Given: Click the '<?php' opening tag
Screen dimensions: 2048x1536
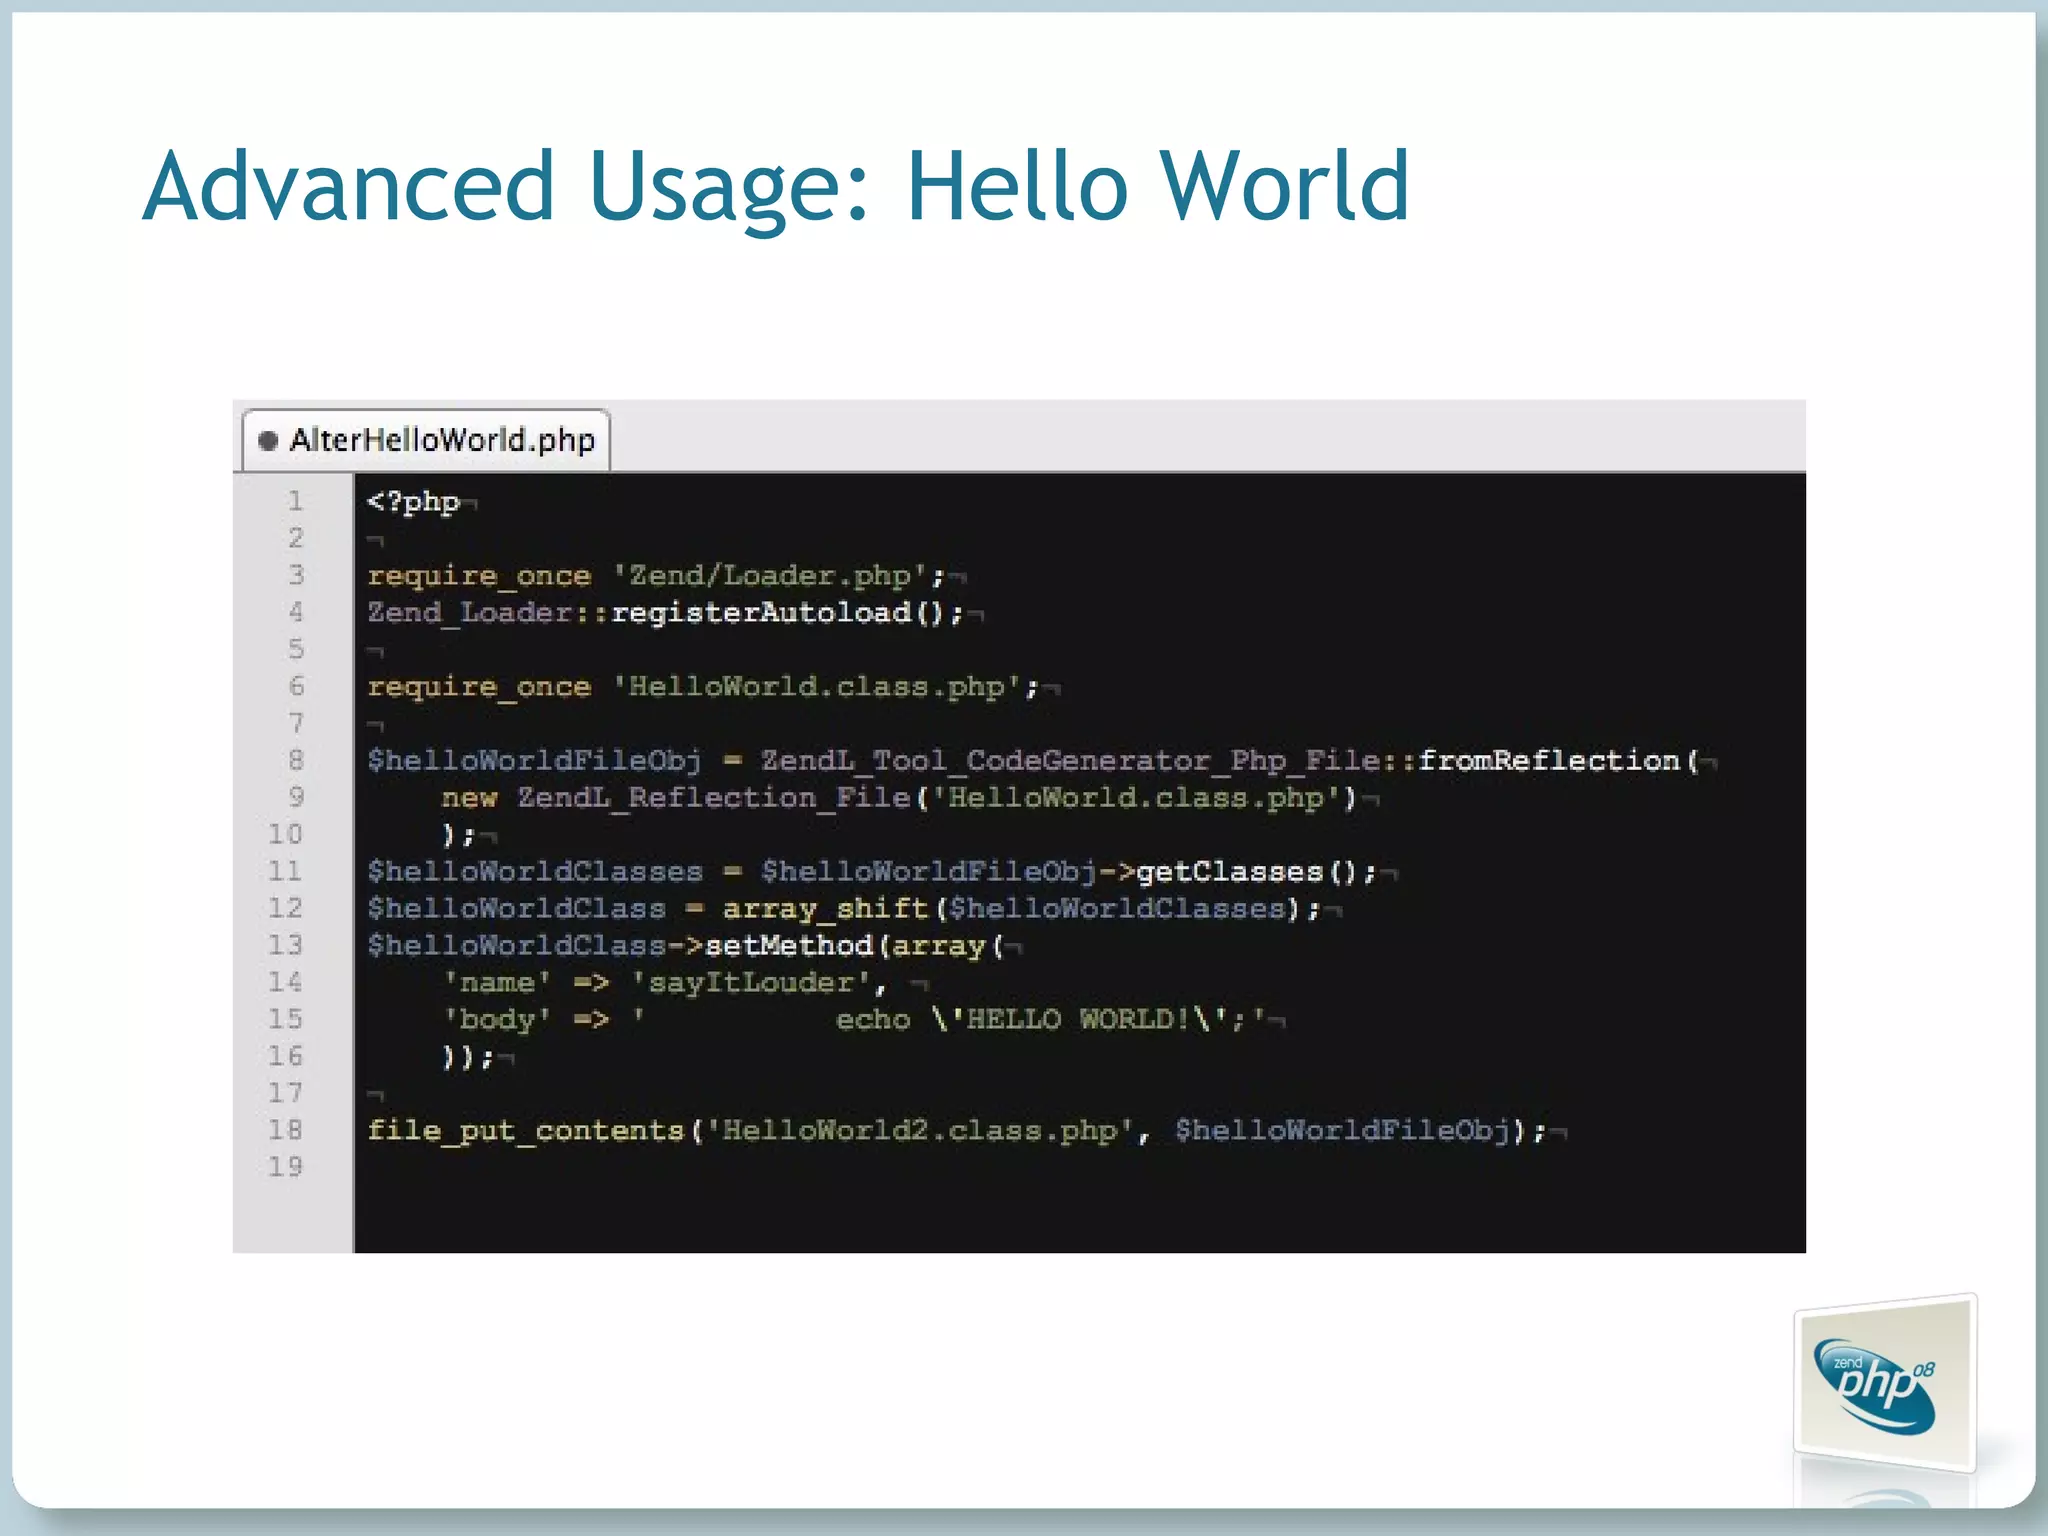Looking at the screenshot, I should (413, 502).
